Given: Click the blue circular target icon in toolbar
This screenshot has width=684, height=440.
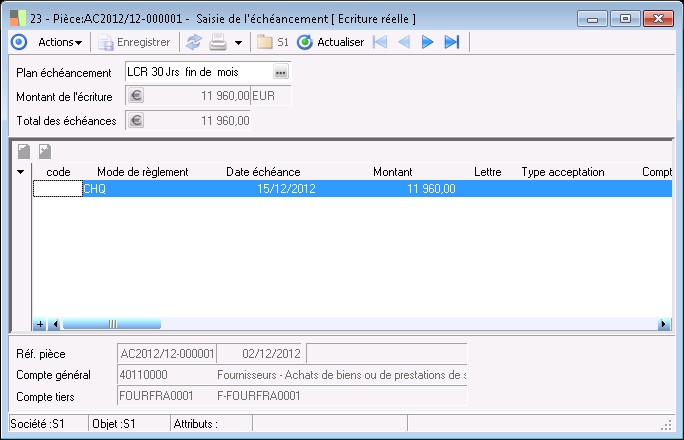Looking at the screenshot, I should click(19, 42).
